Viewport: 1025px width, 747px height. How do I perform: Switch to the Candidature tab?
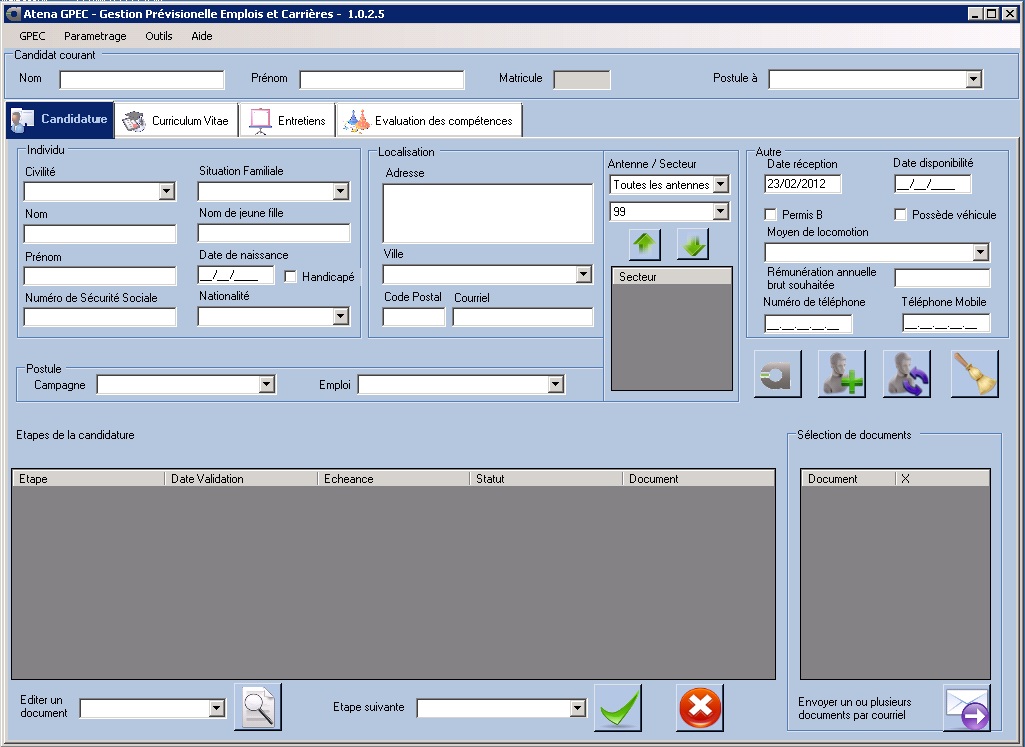[x=60, y=120]
